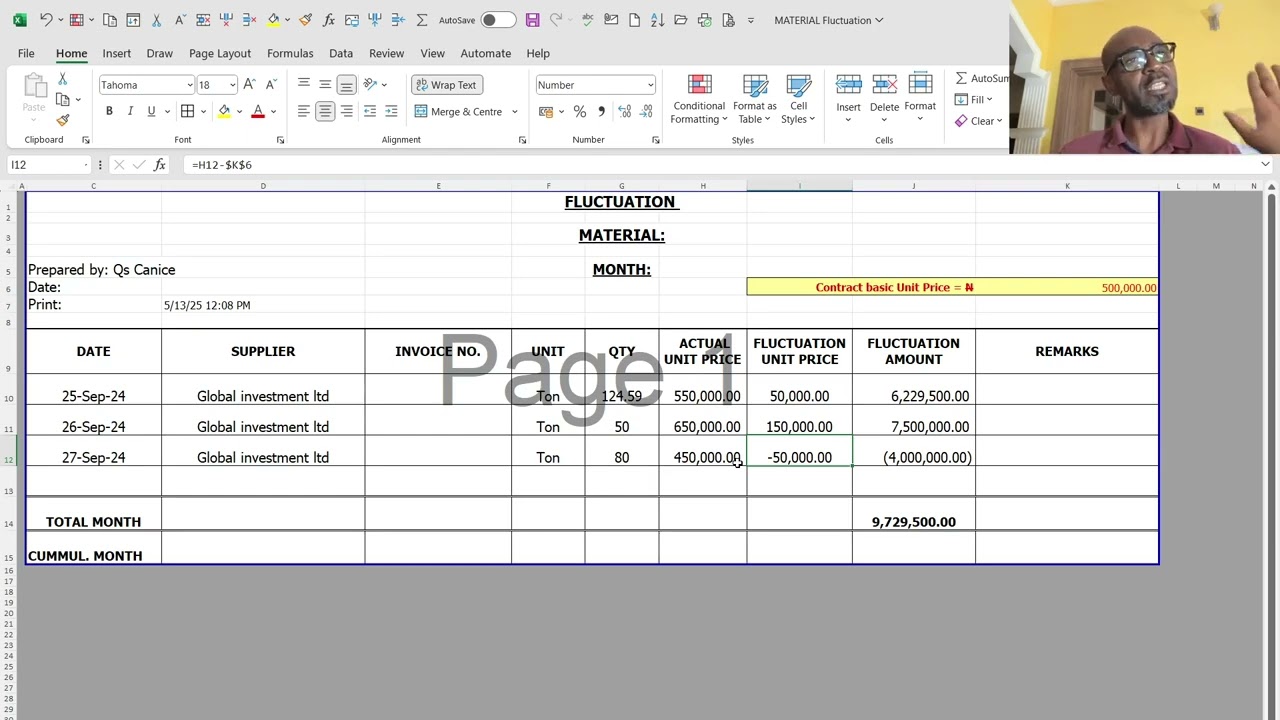Apply Italic formatting
This screenshot has height=720, width=1280.
click(x=130, y=111)
